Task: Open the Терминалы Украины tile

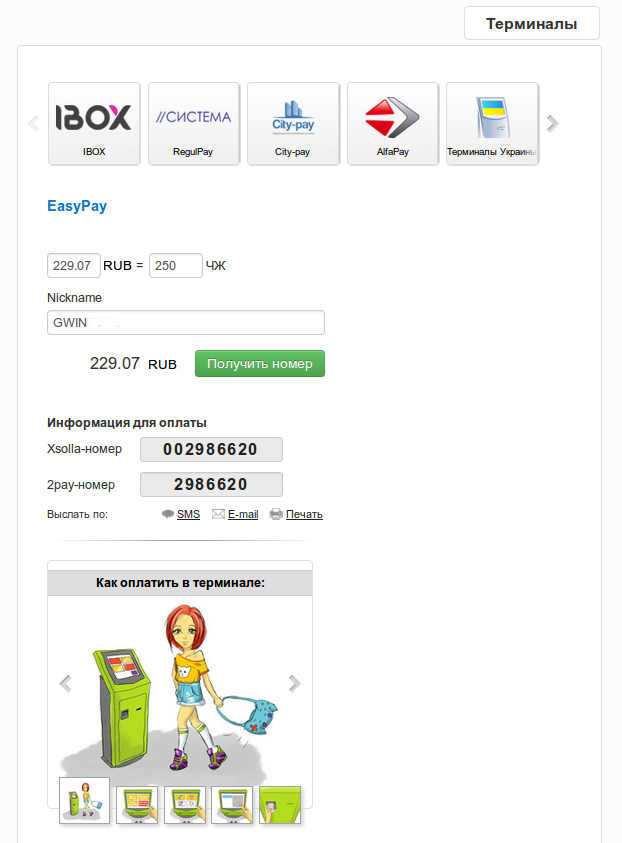Action: (x=492, y=124)
